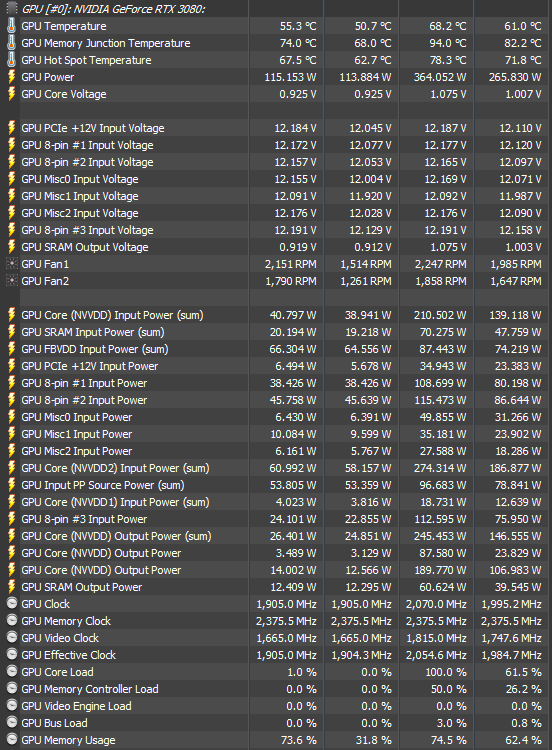Select the GPU SRAM Output Voltage lightning icon
Image resolution: width=552 pixels, height=750 pixels.
11,247
